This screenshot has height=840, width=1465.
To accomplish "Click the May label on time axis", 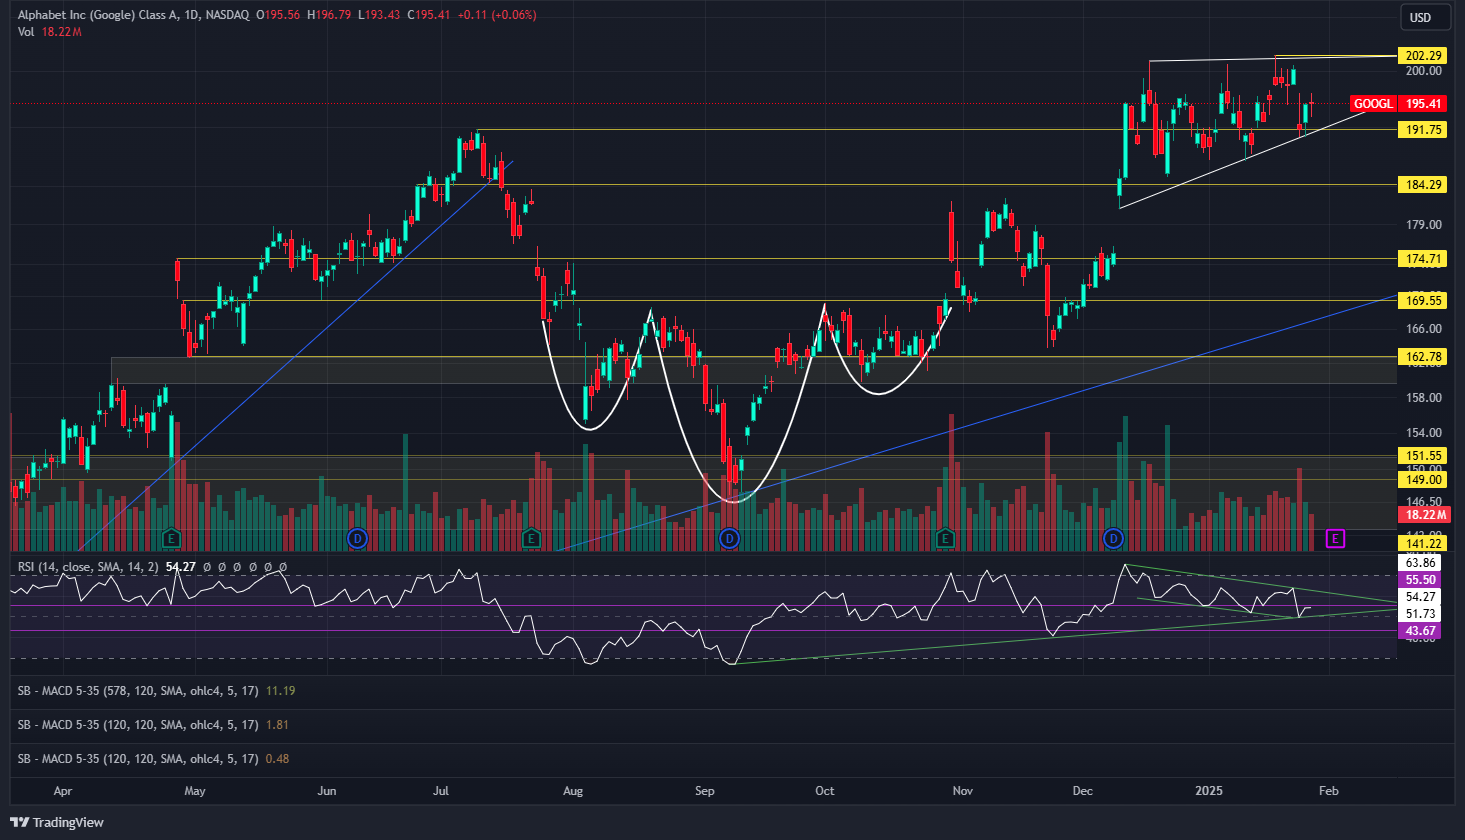I will [195, 791].
